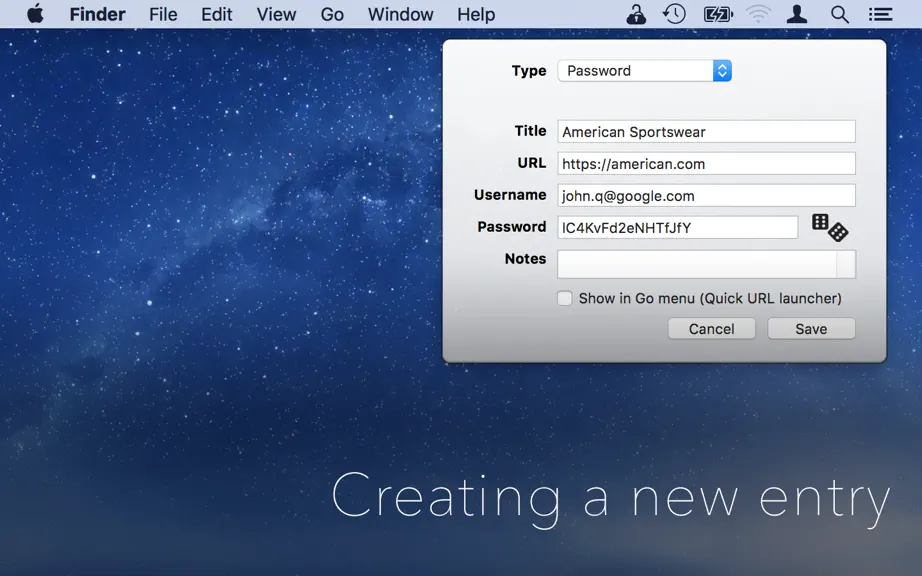Screen dimensions: 922x576
Task: Open the password manager padlock menu bar icon
Action: coord(636,14)
